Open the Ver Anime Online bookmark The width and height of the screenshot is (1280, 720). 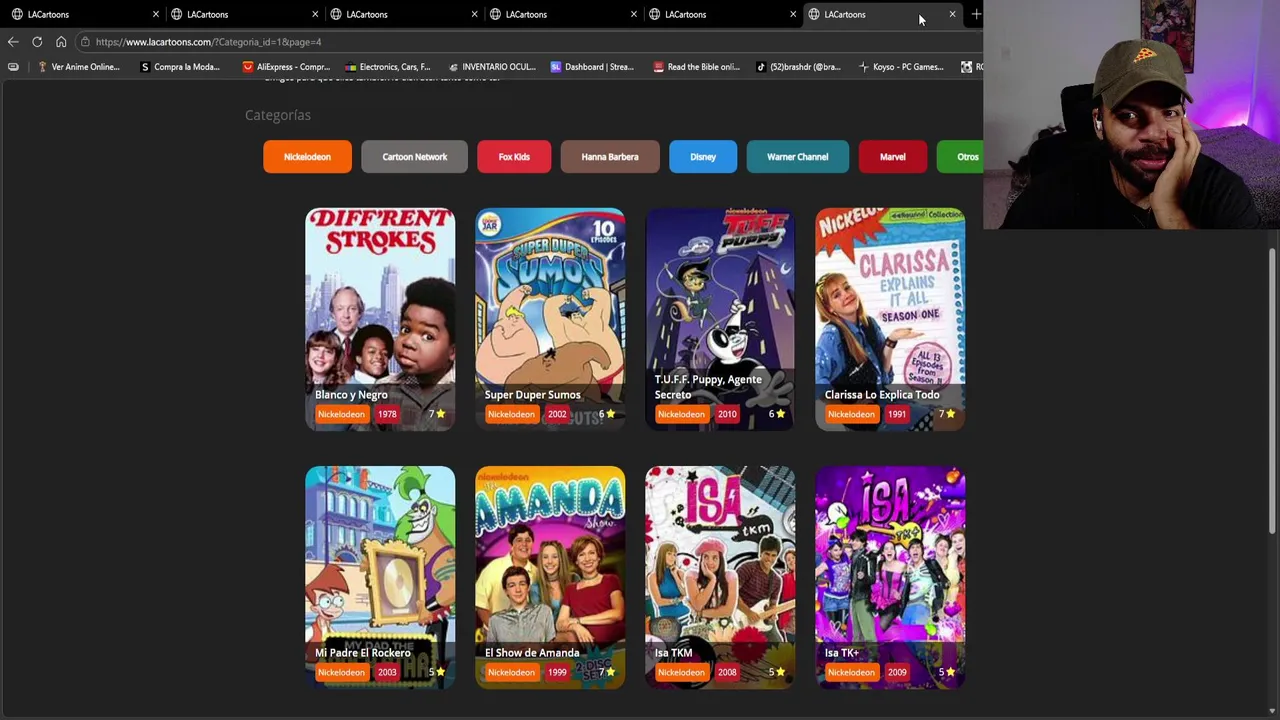tap(78, 67)
